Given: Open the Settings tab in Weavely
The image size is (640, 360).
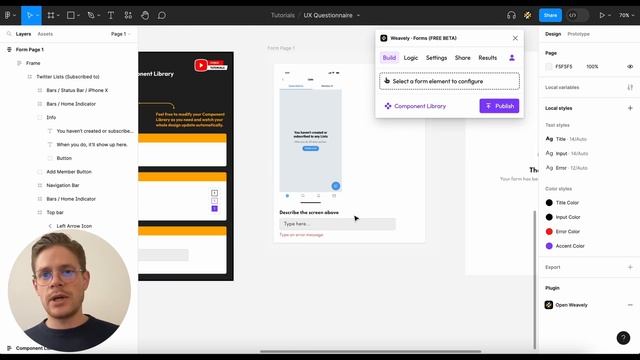Looking at the screenshot, I should pos(436,58).
